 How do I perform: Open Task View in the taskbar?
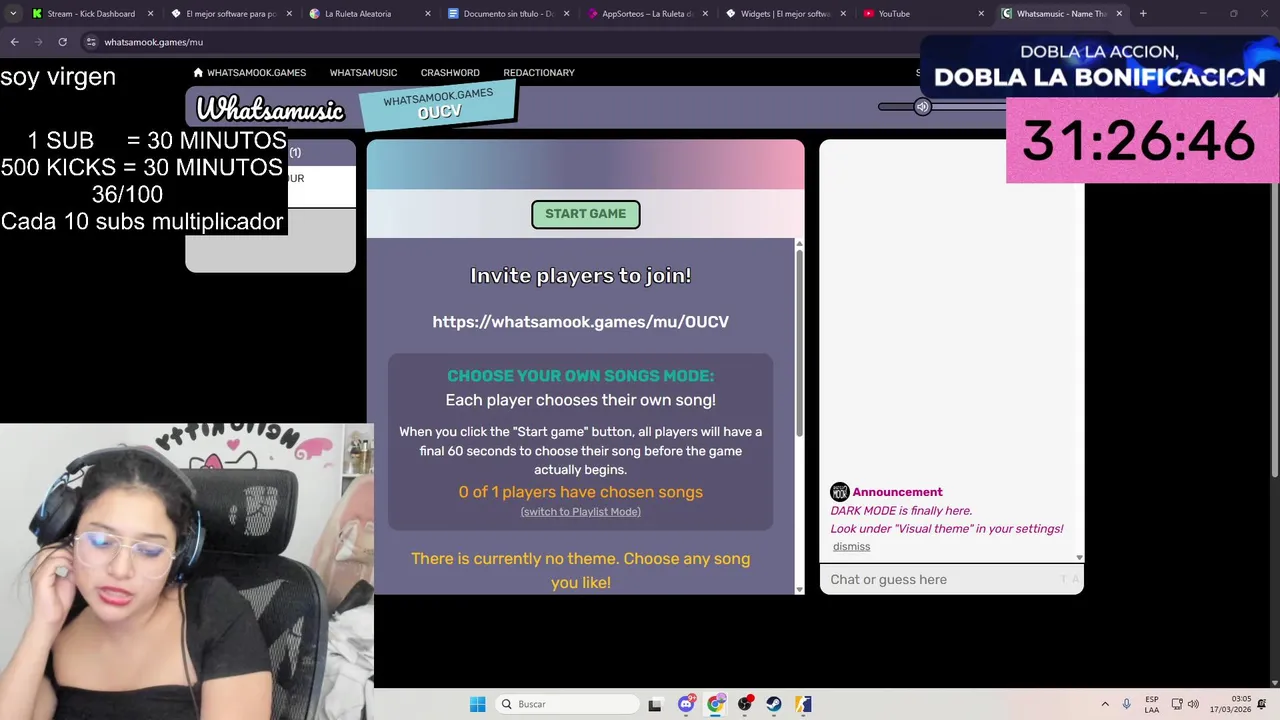click(x=655, y=705)
